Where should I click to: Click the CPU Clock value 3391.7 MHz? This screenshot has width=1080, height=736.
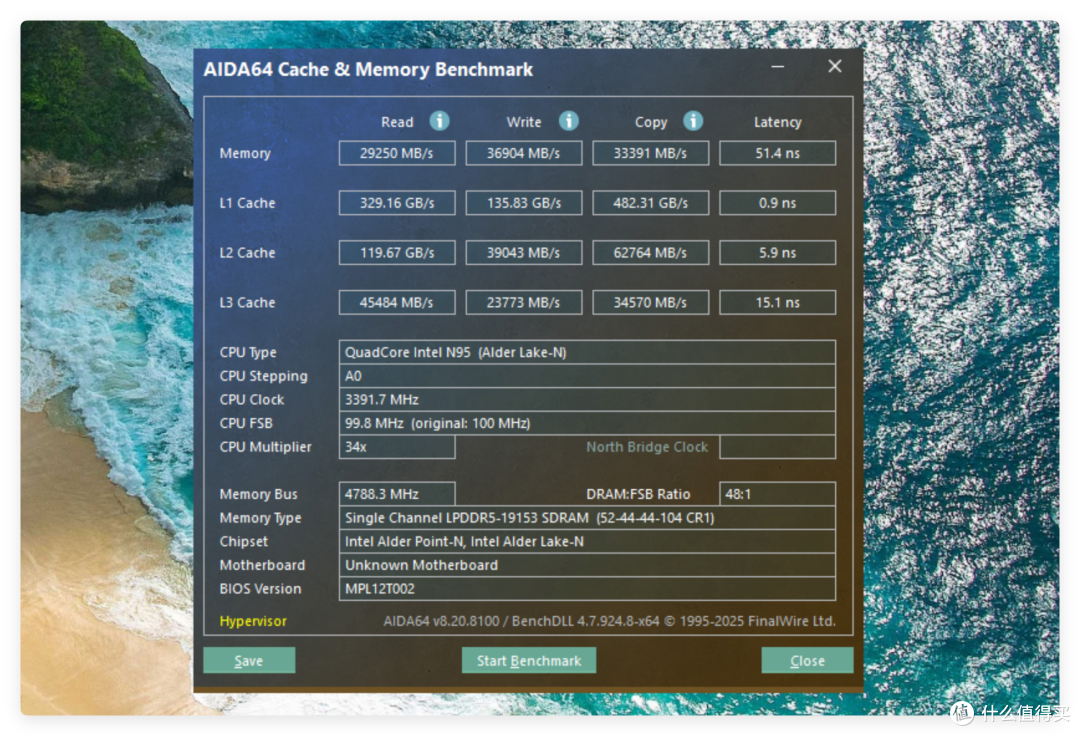(587, 399)
